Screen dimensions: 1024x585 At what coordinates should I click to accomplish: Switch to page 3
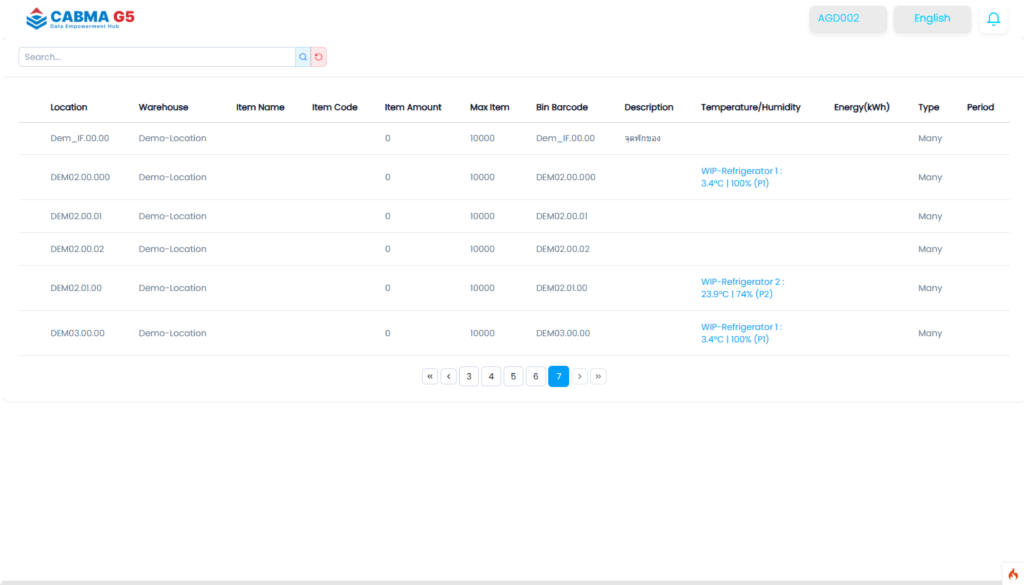coord(469,376)
